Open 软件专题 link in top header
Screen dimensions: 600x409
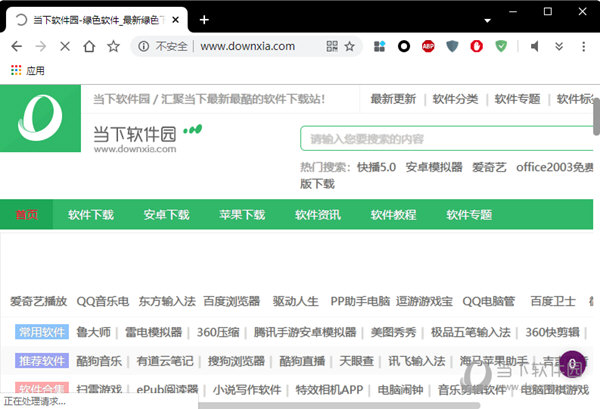517,99
